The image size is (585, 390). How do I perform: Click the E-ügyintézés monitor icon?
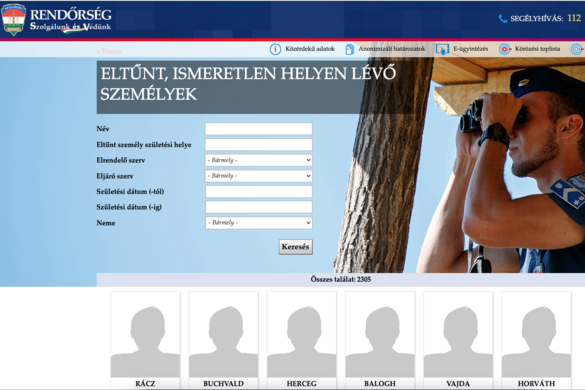pyautogui.click(x=442, y=49)
